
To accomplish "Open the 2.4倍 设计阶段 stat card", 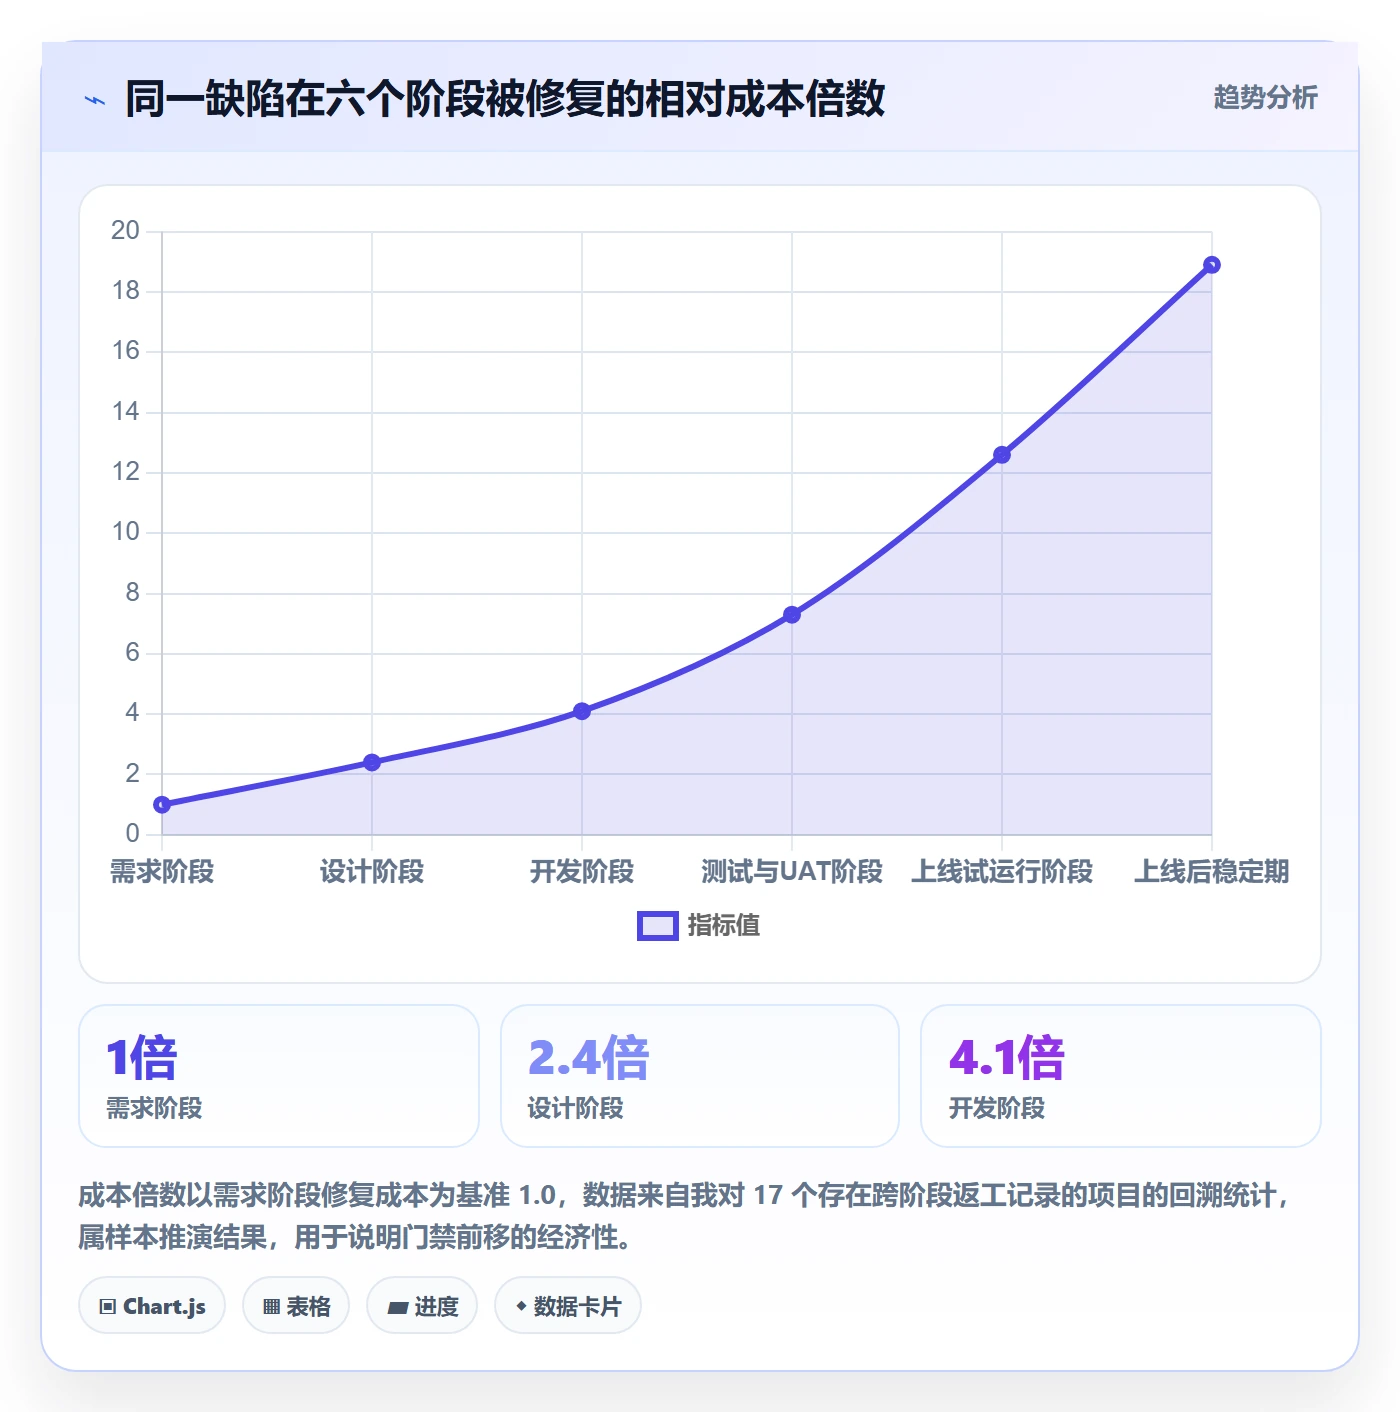I will click(x=700, y=1076).
